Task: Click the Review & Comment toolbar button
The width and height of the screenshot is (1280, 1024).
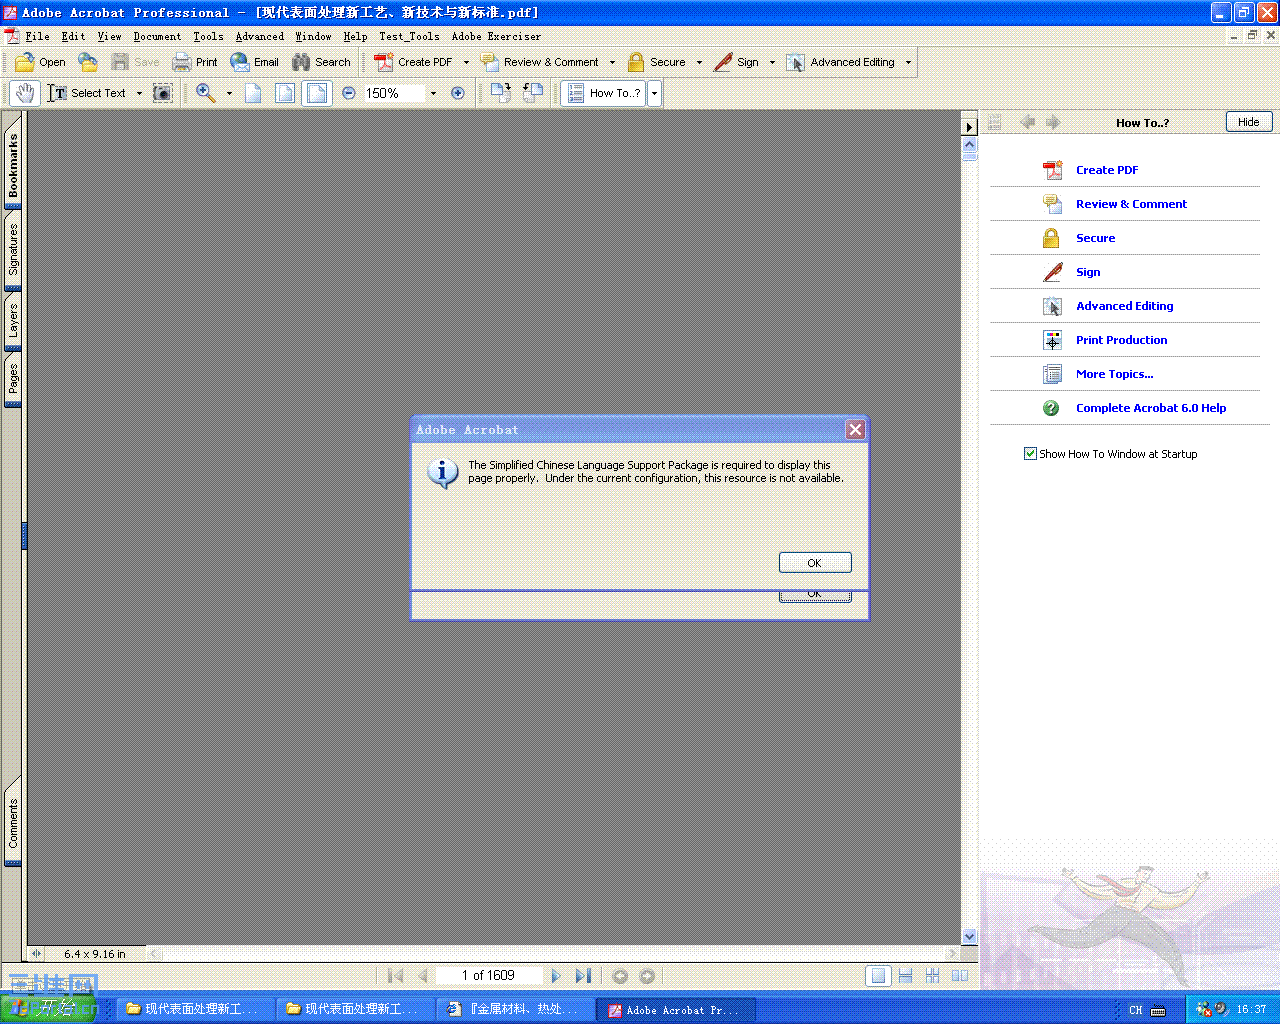Action: pyautogui.click(x=540, y=62)
